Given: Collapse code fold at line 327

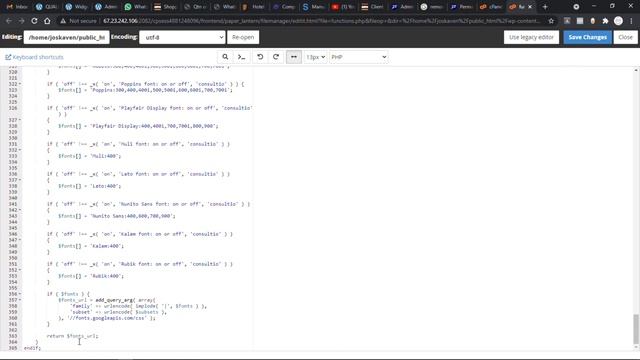Looking at the screenshot, I should pyautogui.click(x=20, y=120).
